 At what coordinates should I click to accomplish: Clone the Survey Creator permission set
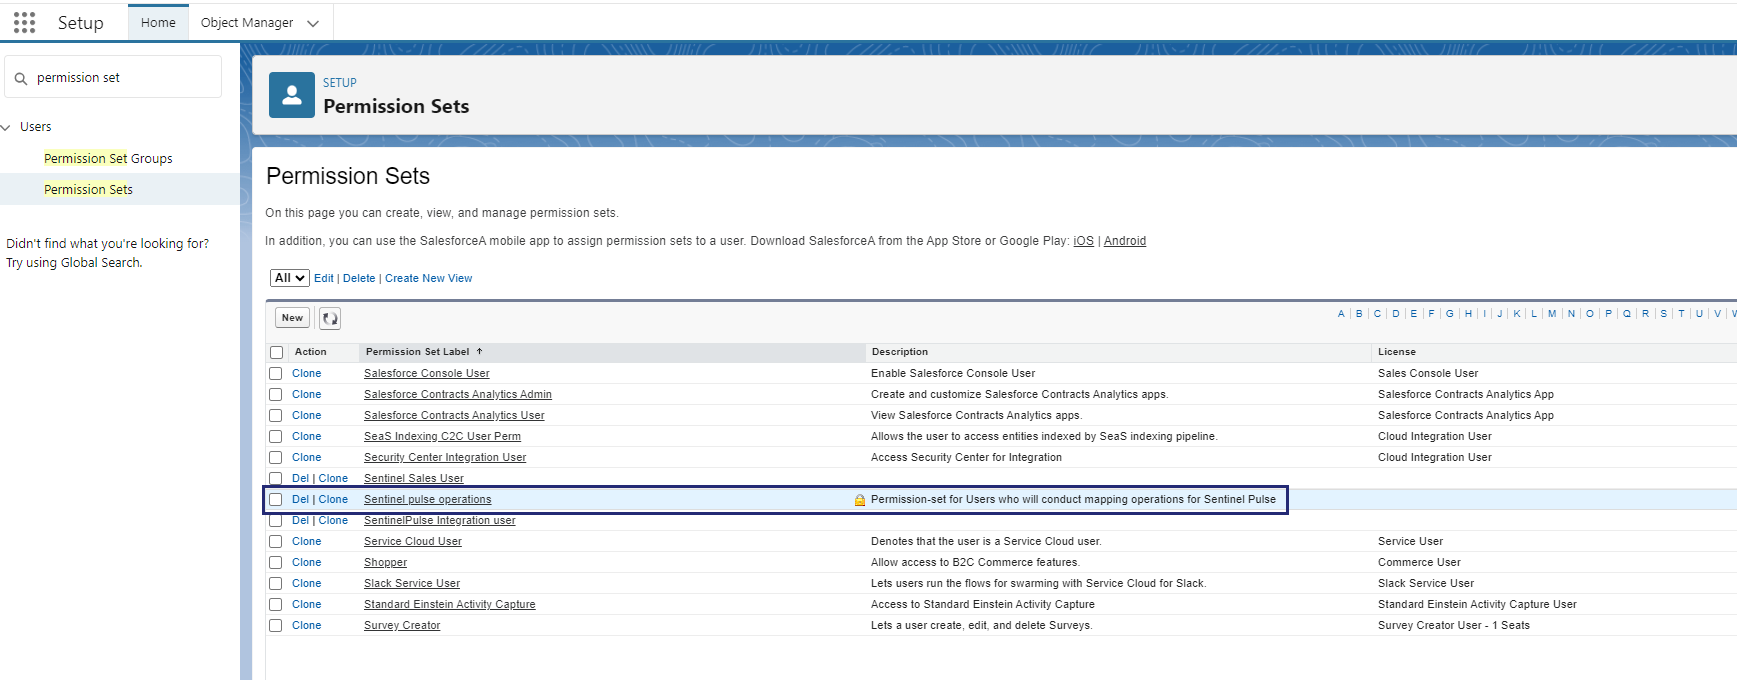306,625
